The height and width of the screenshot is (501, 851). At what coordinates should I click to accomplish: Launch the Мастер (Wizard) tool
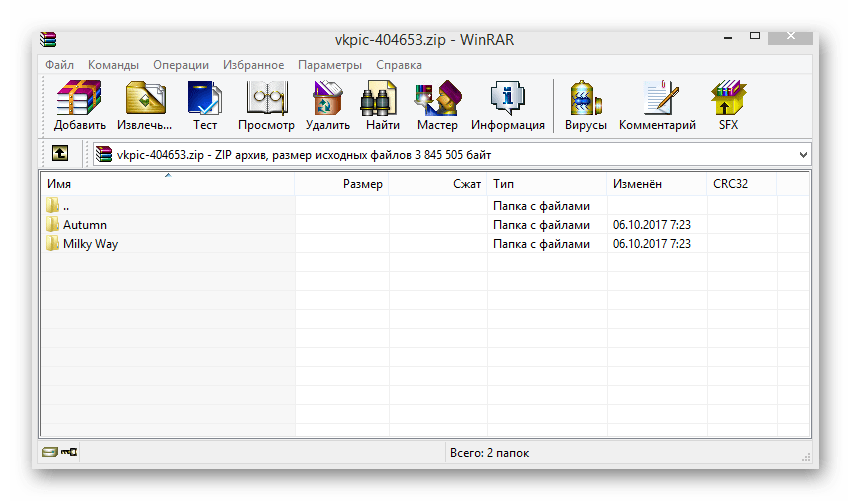coord(437,106)
